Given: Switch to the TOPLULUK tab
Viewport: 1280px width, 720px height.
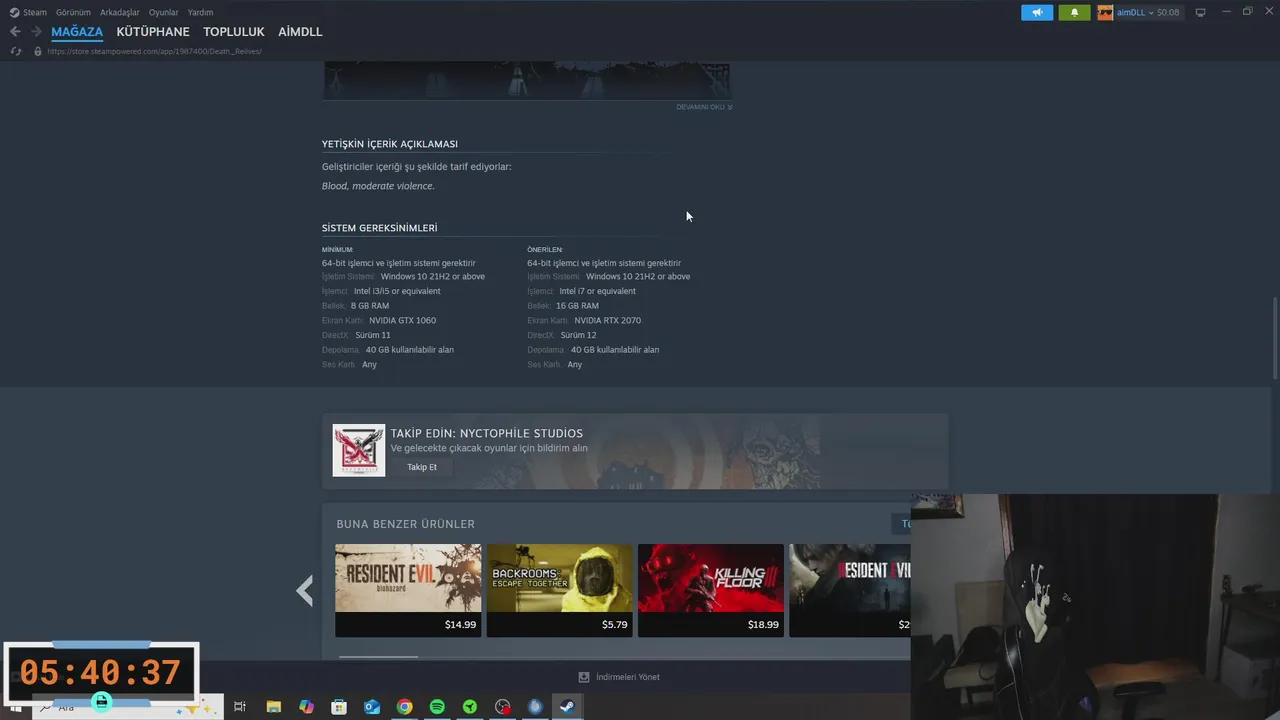Looking at the screenshot, I should pos(234,32).
